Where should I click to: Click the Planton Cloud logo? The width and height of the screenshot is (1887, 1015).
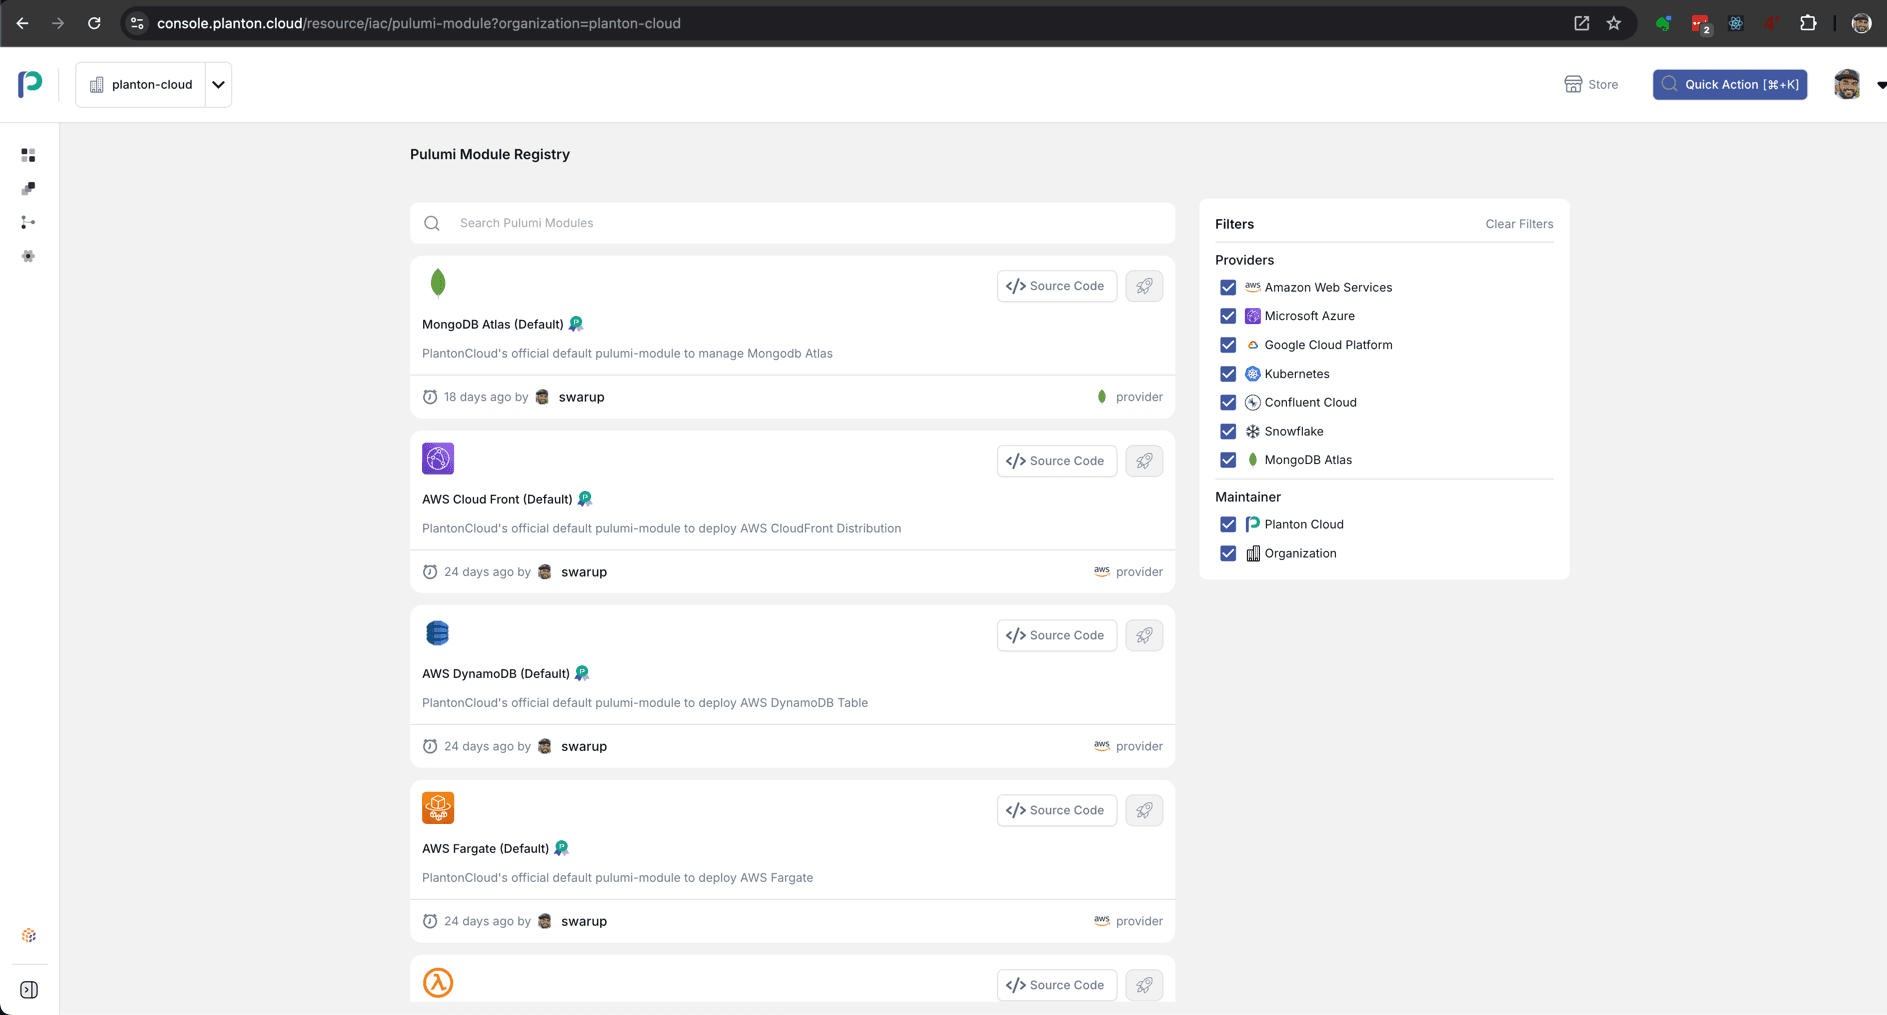tap(30, 84)
